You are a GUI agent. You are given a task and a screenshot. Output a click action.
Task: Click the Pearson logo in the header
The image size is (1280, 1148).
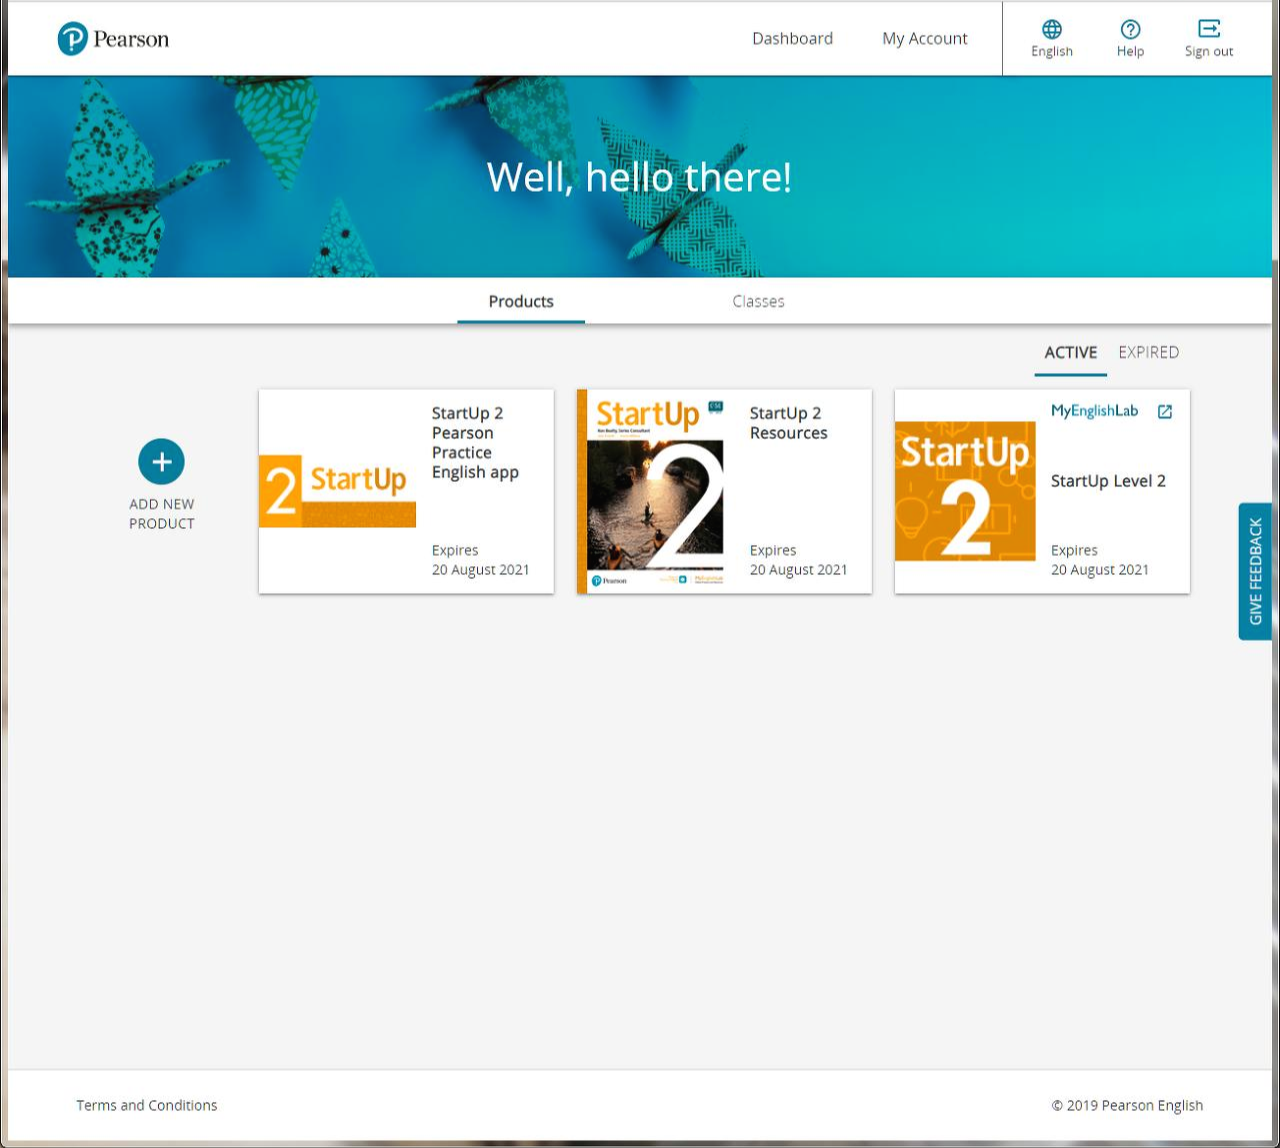113,39
